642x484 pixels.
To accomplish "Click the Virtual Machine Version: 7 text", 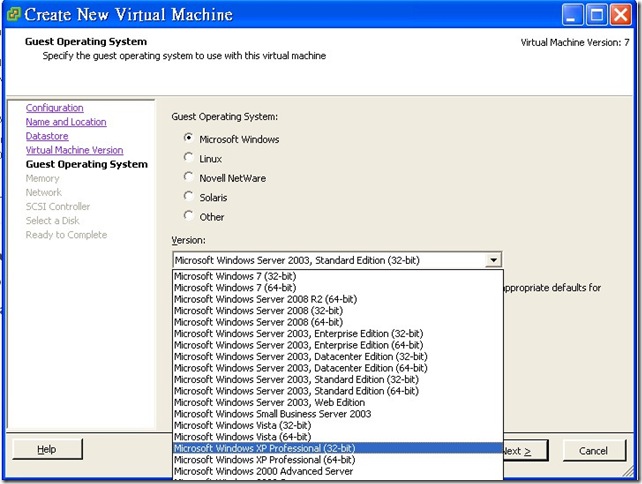I will pyautogui.click(x=575, y=42).
